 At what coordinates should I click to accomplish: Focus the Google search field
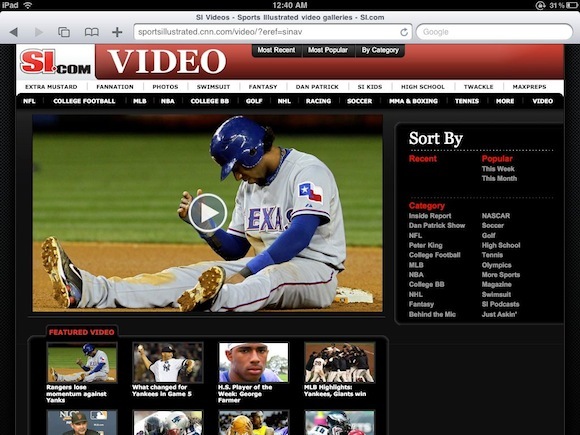tap(494, 32)
